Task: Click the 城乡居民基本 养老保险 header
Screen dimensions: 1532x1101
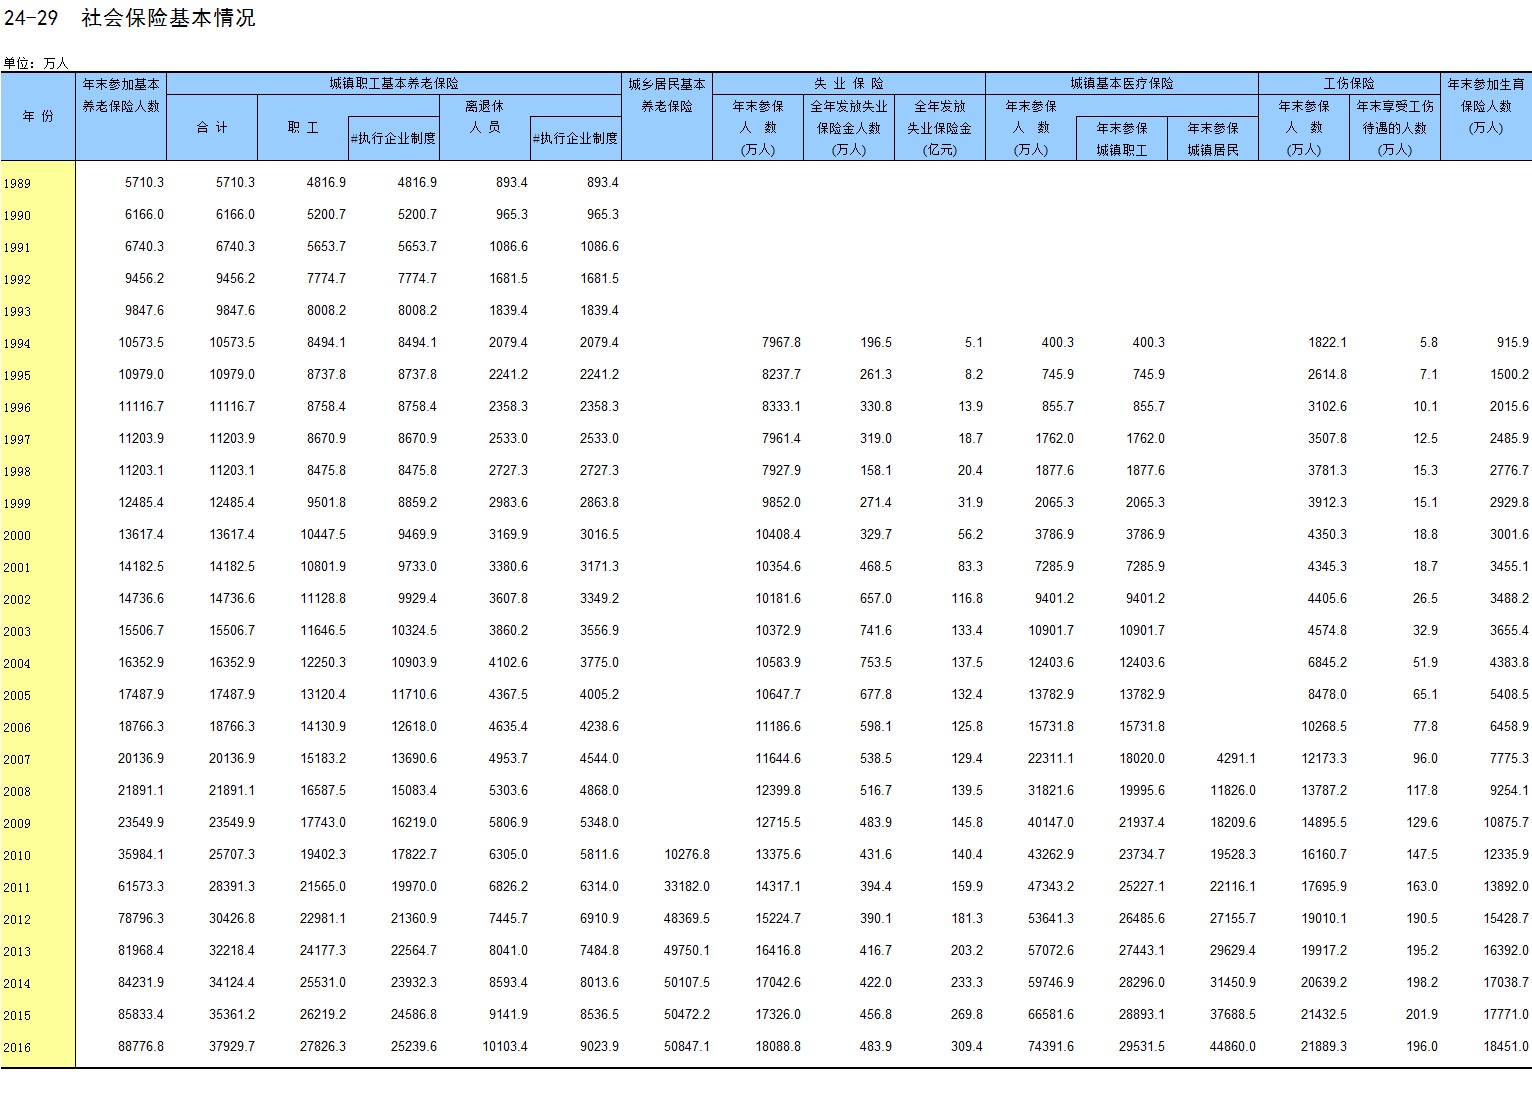Action: click(x=667, y=95)
